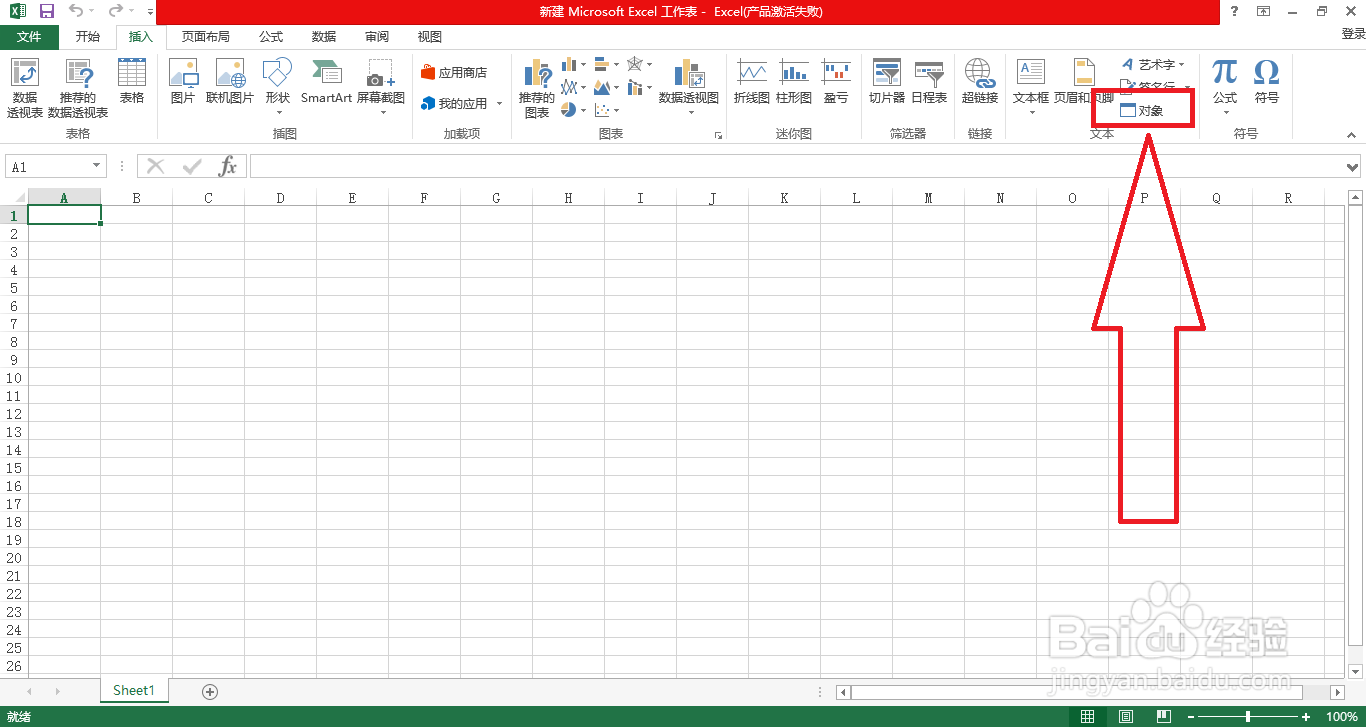Image resolution: width=1366 pixels, height=727 pixels.
Task: Insert a Table (表格)
Action: click(x=132, y=82)
